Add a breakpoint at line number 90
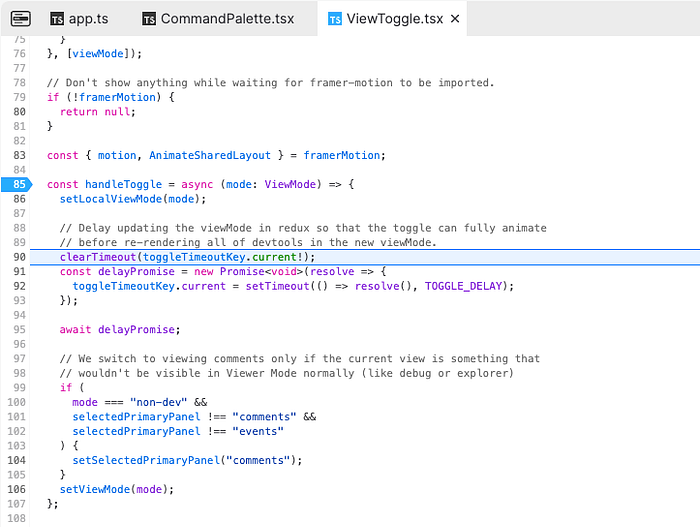Image resolution: width=700 pixels, height=527 pixels. (x=19, y=257)
